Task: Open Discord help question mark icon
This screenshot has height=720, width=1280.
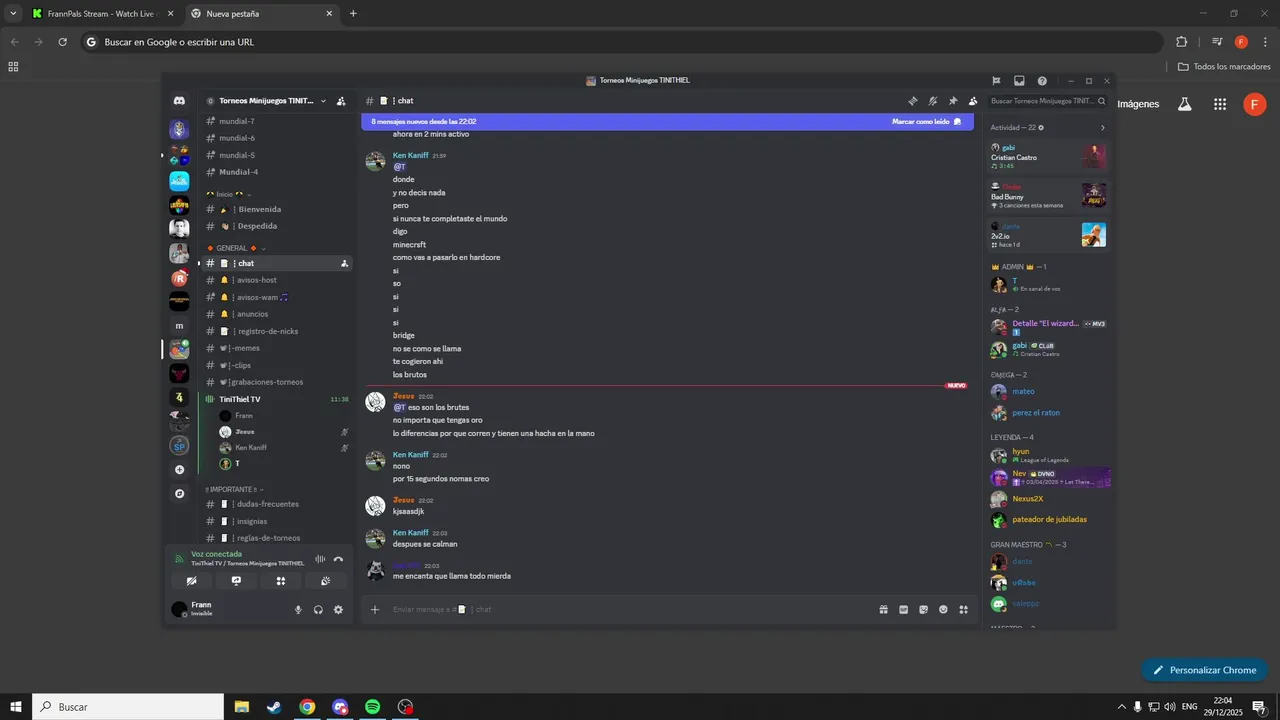Action: 1042,81
